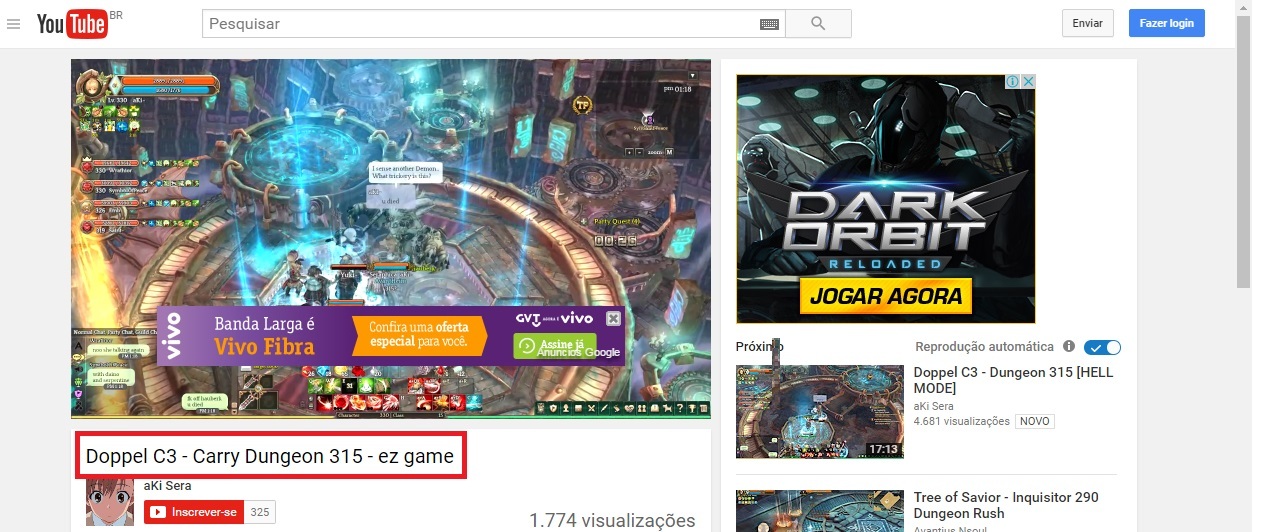Image resolution: width=1280 pixels, height=532 pixels.
Task: Click the Fazer login button
Action: (x=1166, y=24)
